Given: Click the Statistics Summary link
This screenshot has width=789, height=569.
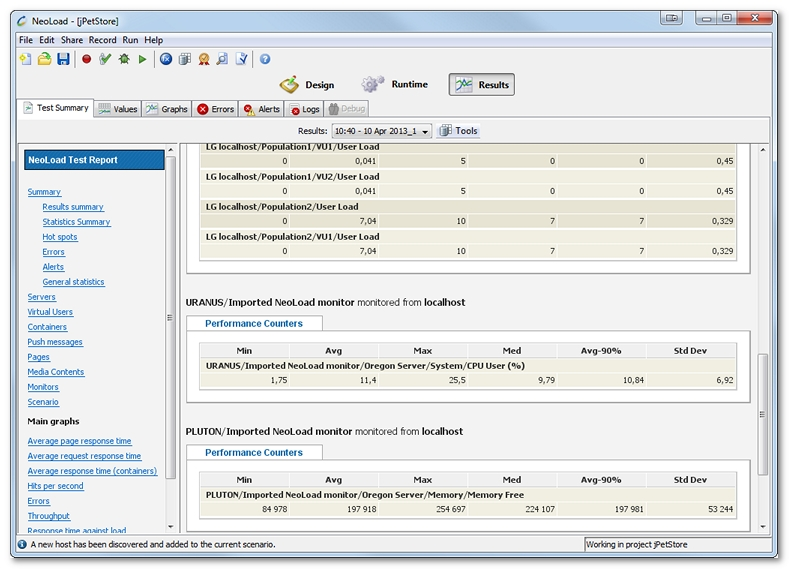Looking at the screenshot, I should [x=76, y=222].
